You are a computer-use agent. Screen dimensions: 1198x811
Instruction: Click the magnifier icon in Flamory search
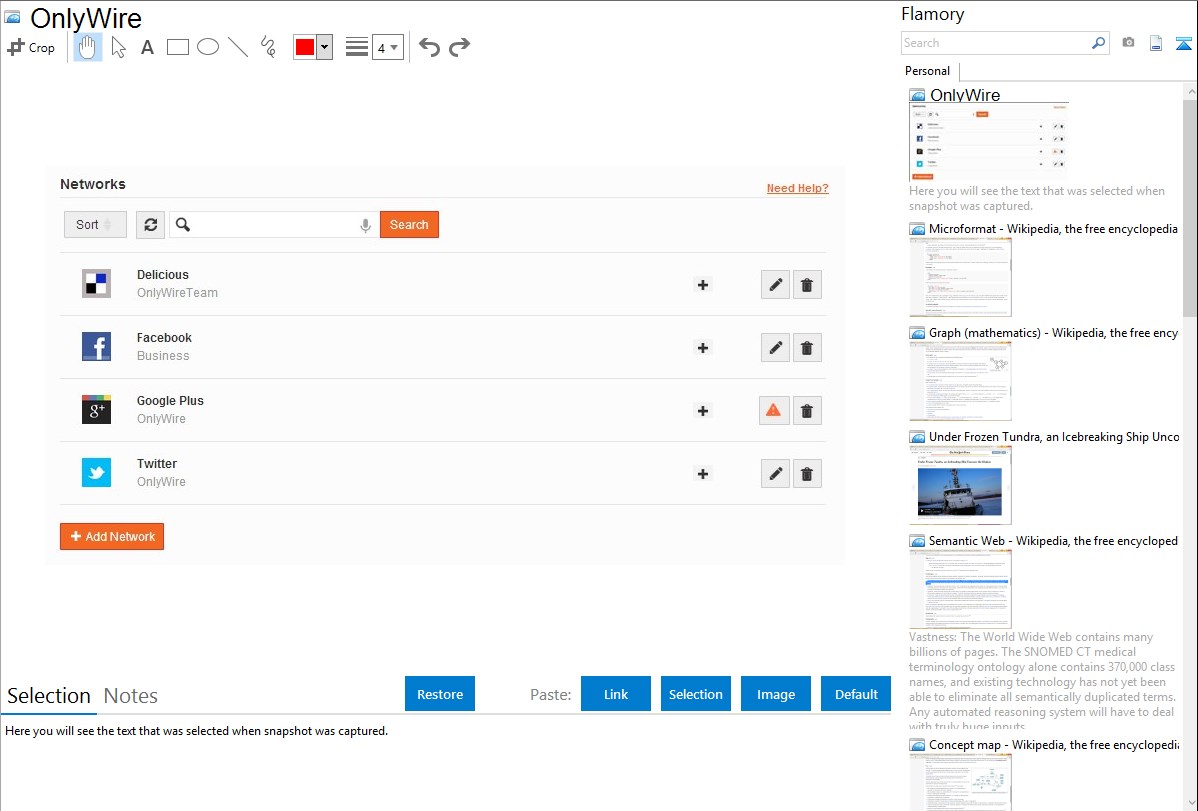(x=1099, y=43)
